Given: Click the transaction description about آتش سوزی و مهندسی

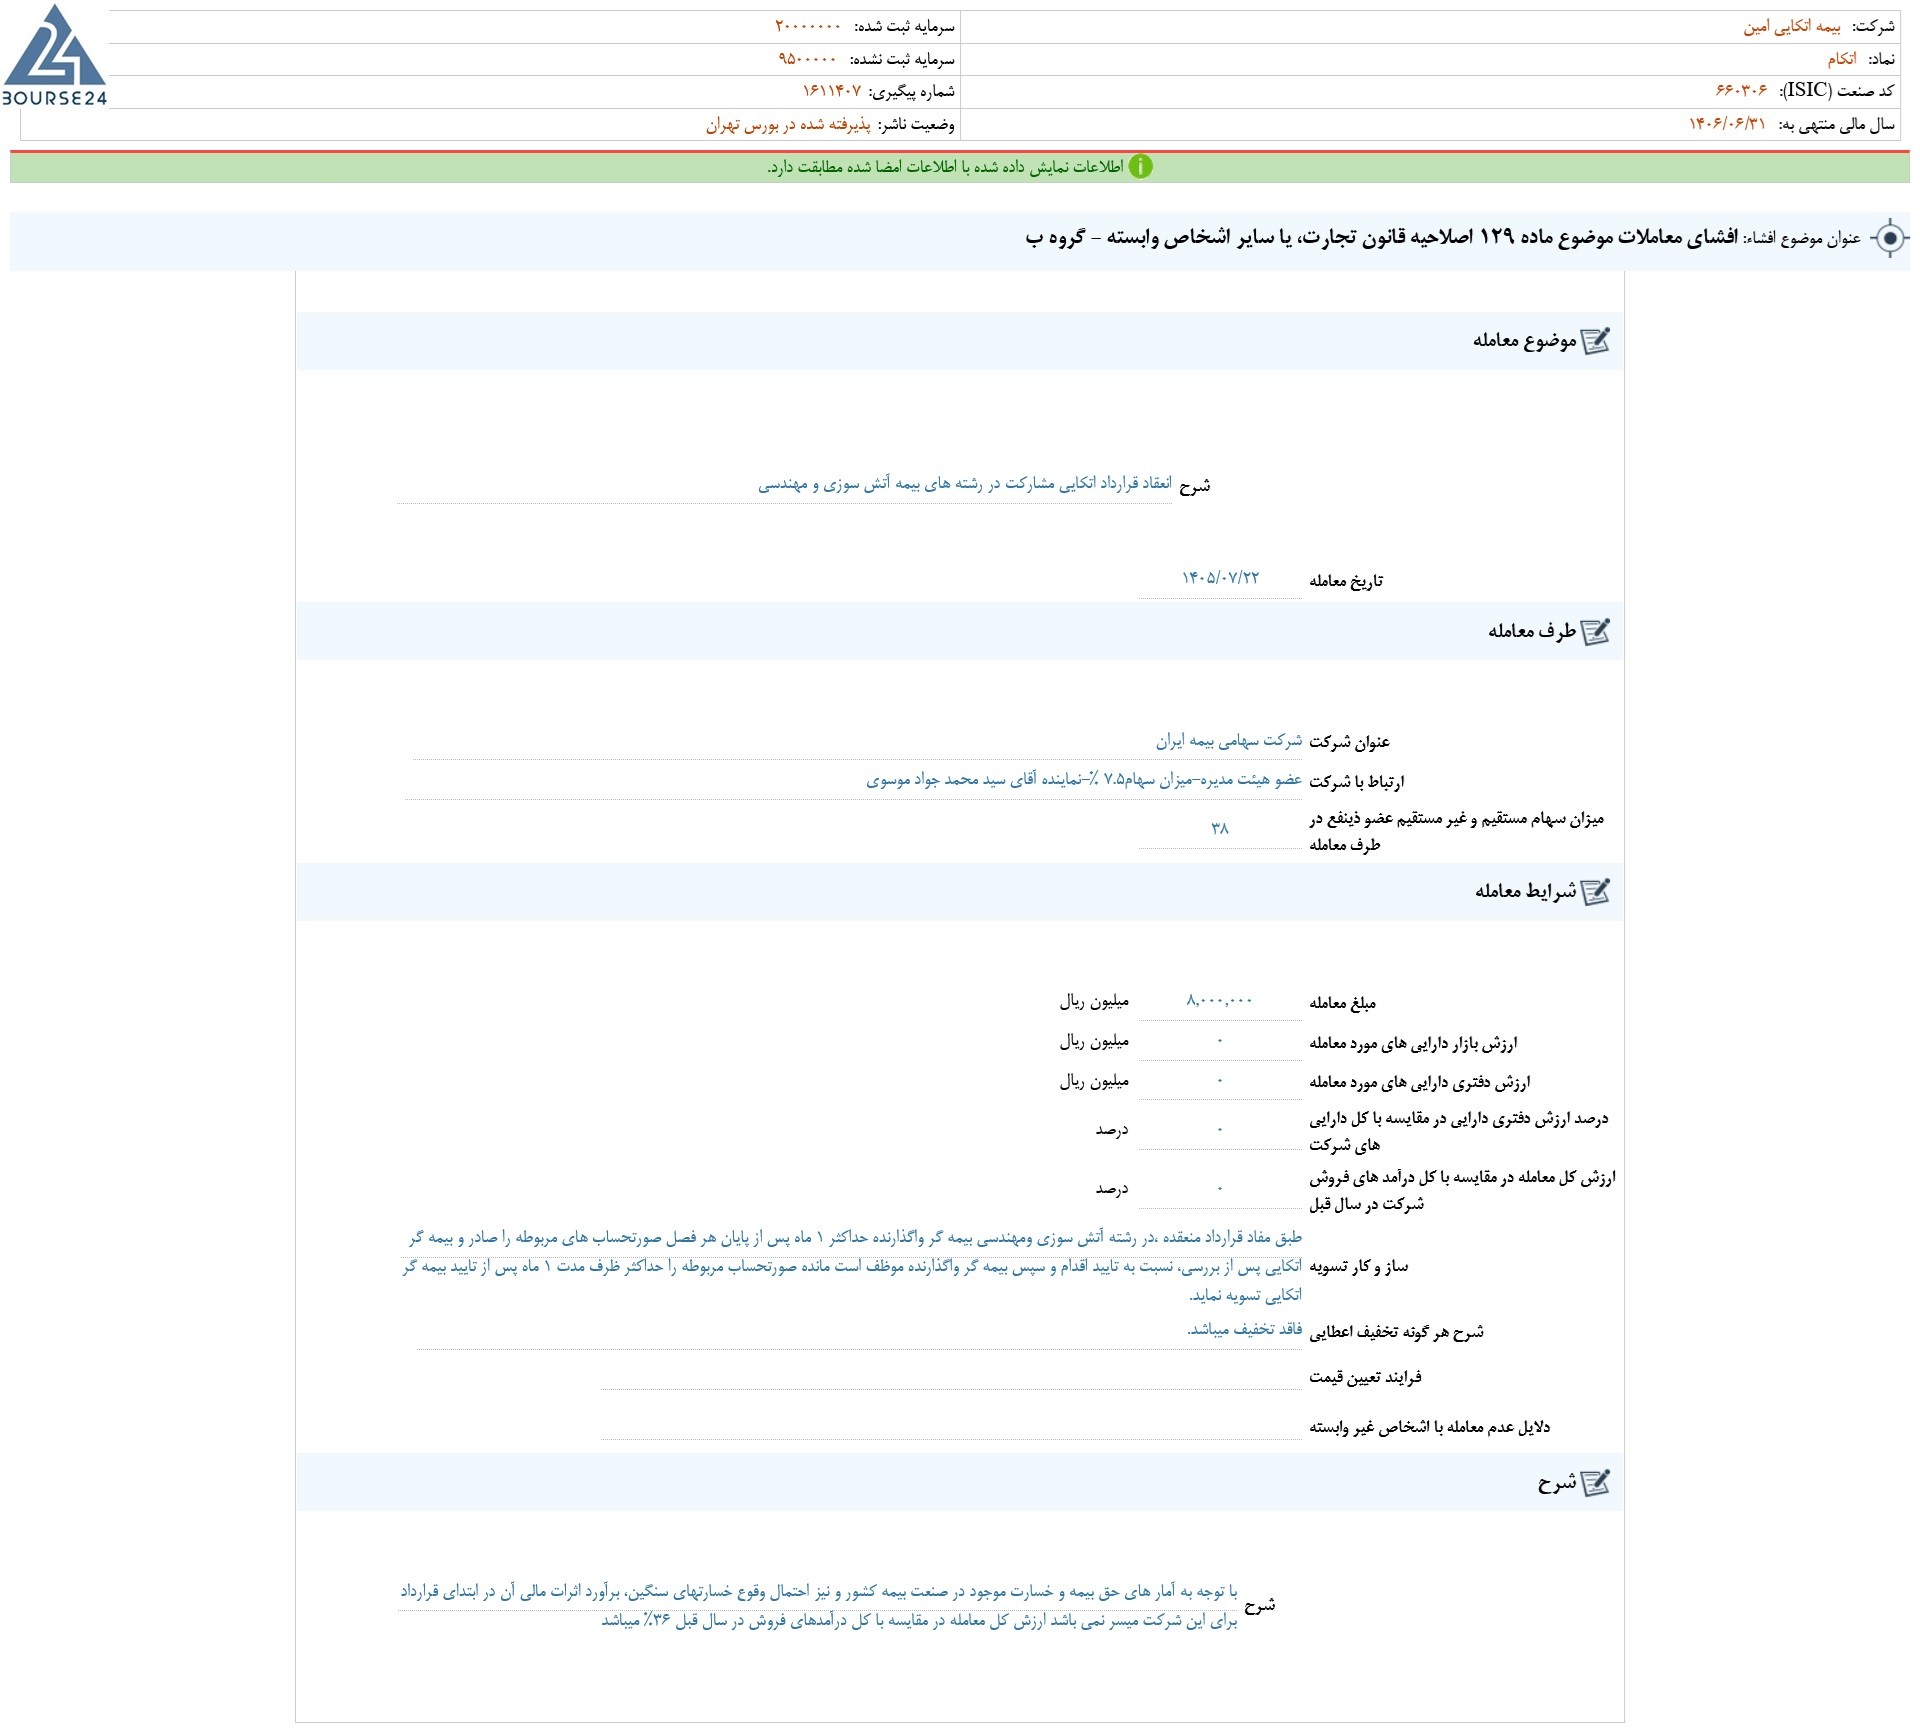Looking at the screenshot, I should 964,484.
